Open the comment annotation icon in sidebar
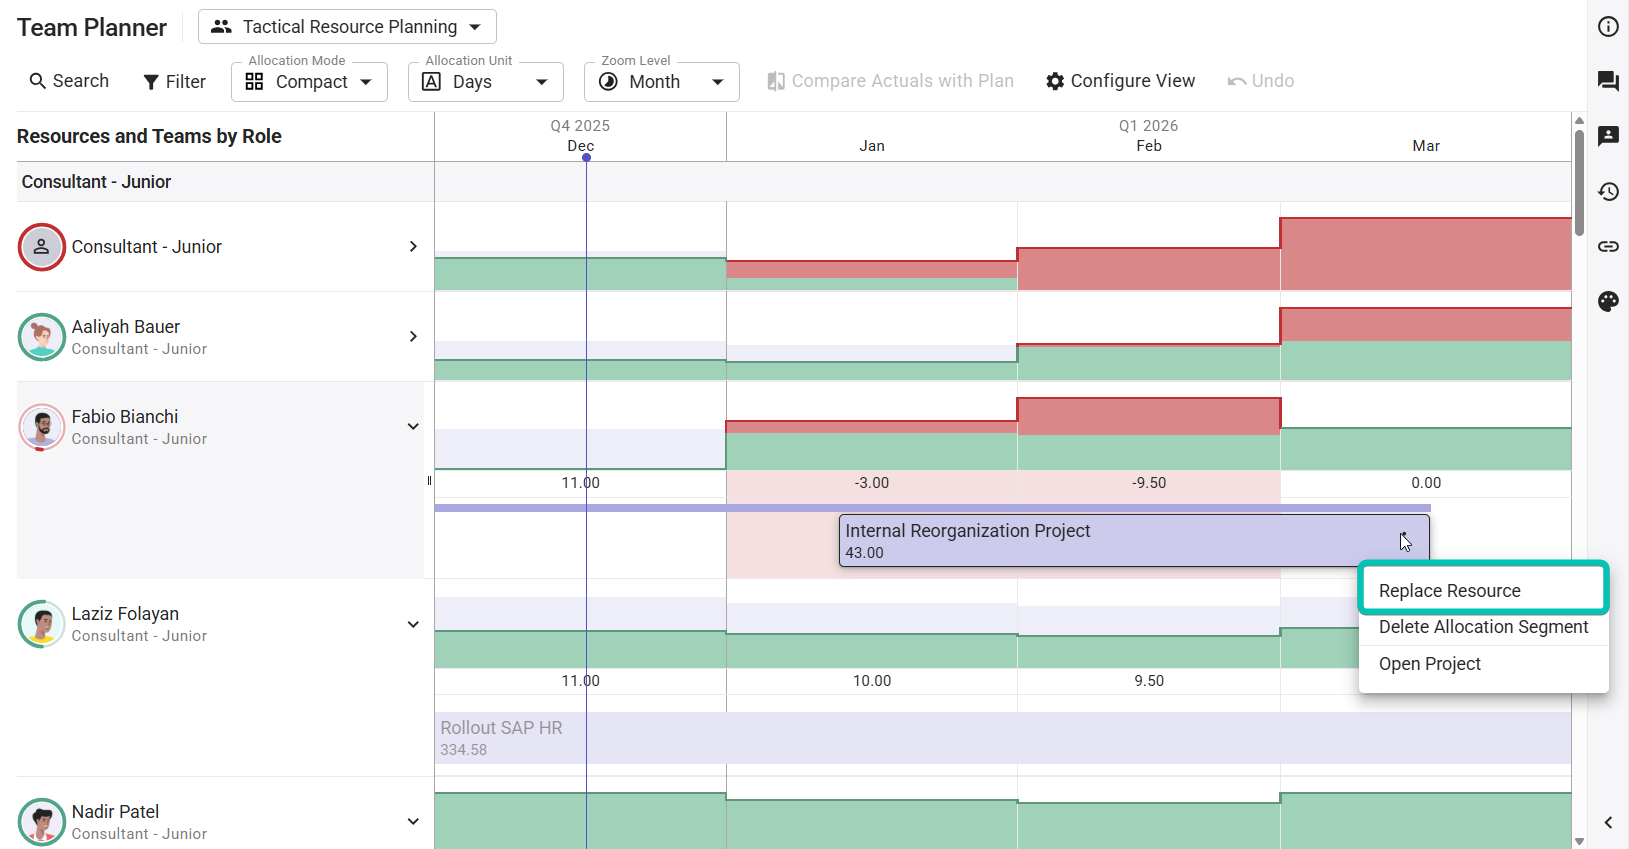This screenshot has height=849, width=1629. tap(1608, 136)
